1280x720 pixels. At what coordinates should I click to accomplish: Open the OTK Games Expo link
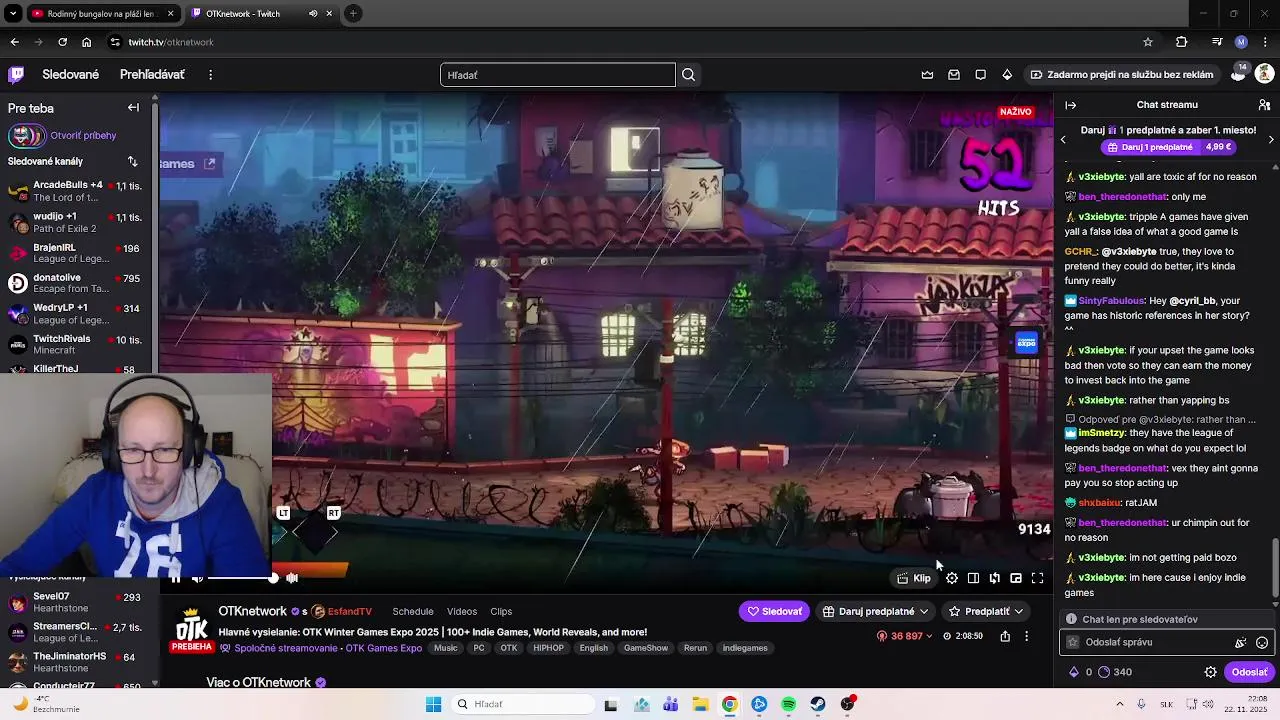tap(383, 648)
